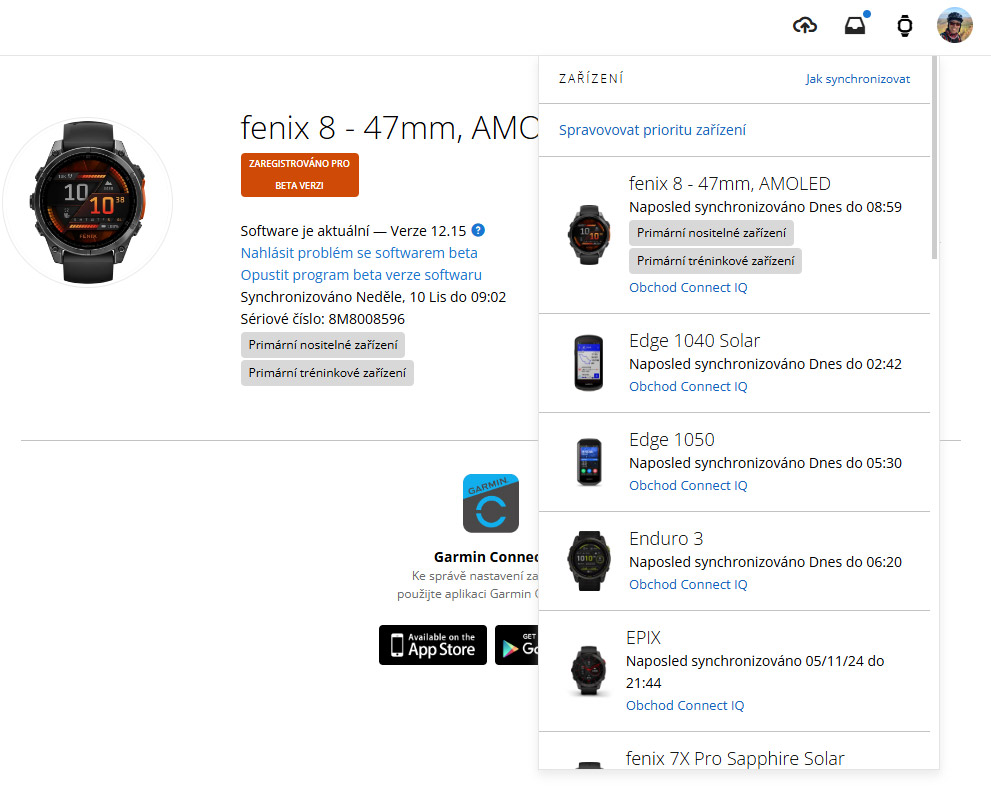Click the blue help question mark icon
This screenshot has height=798, width=991.
click(x=478, y=230)
